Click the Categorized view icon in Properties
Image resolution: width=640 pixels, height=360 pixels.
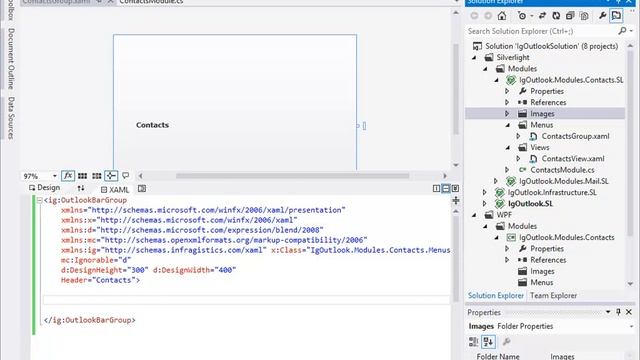point(473,342)
